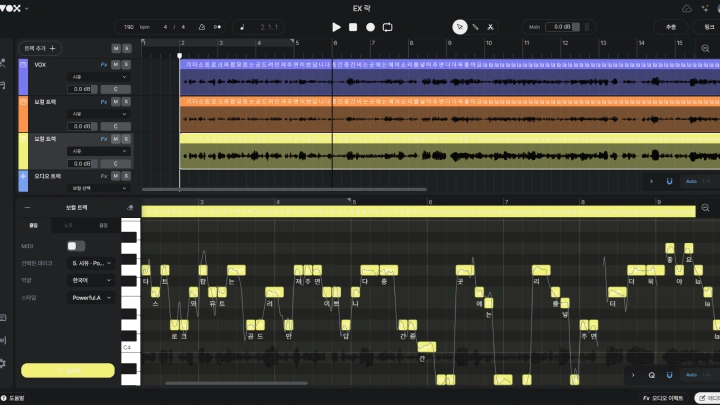The width and height of the screenshot is (720, 405).
Task: Open the selected take dropdown '5. 시유'
Action: (91, 263)
